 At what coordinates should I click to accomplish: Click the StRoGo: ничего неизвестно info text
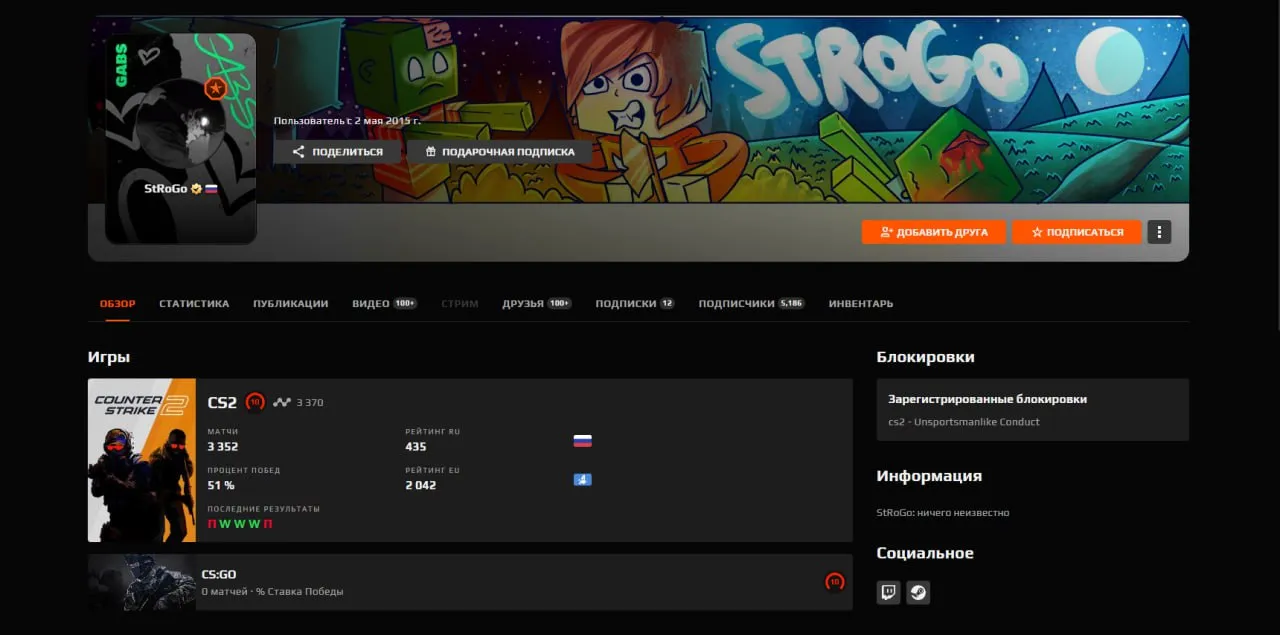943,513
